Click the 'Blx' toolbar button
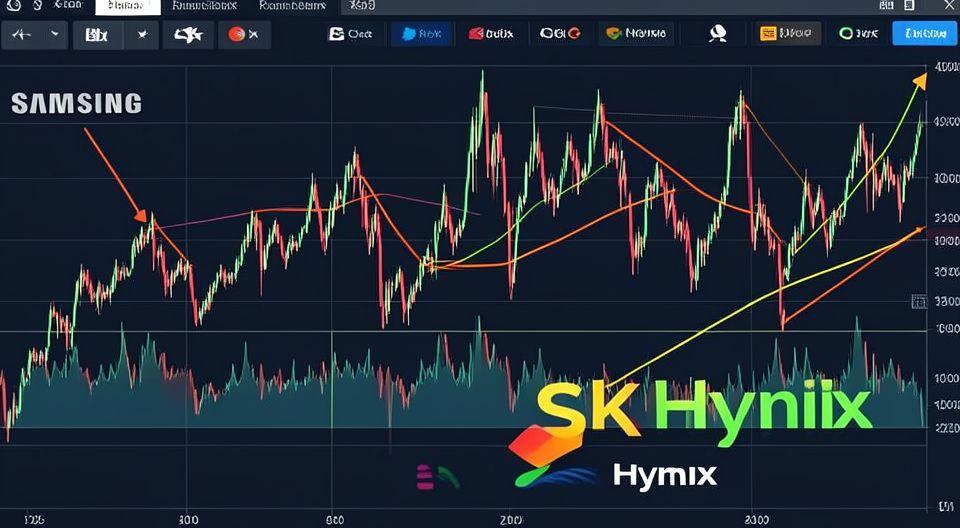 96,34
